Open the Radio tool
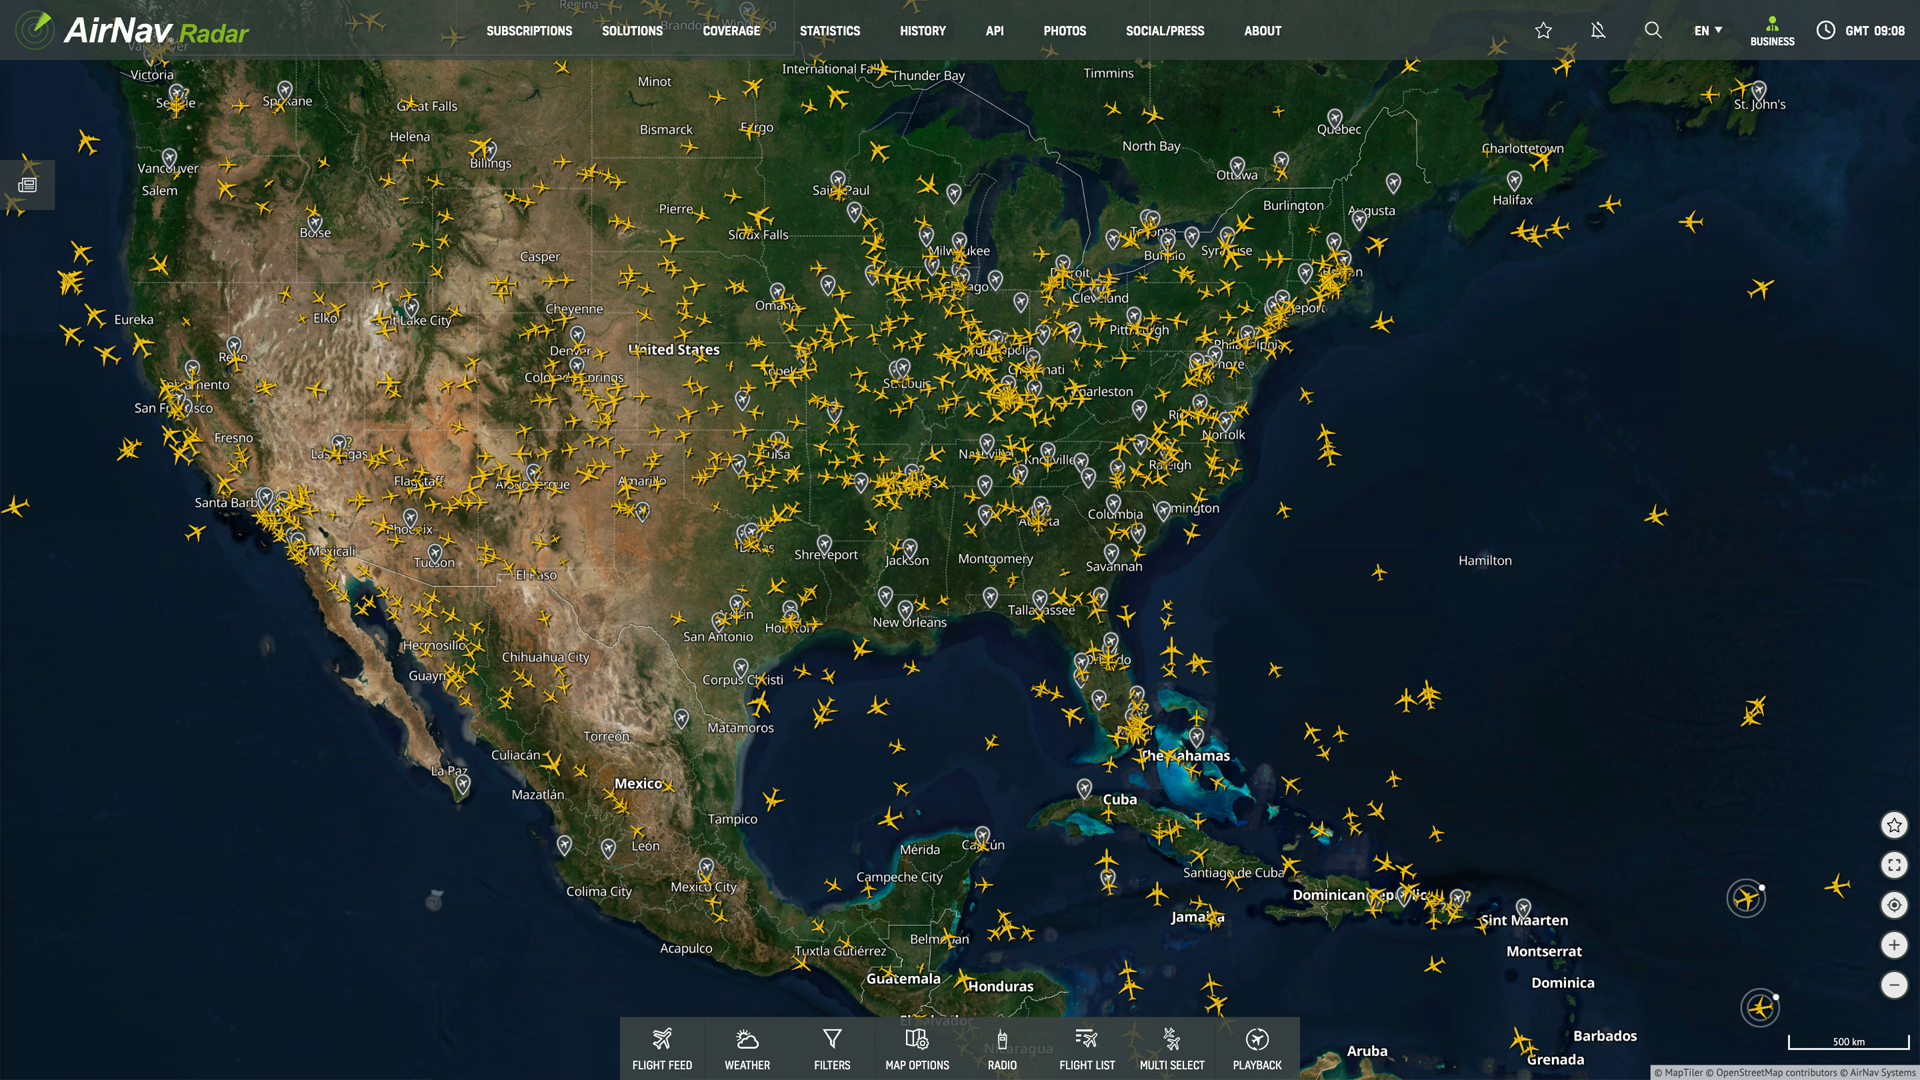Image resolution: width=1920 pixels, height=1080 pixels. [1002, 1048]
